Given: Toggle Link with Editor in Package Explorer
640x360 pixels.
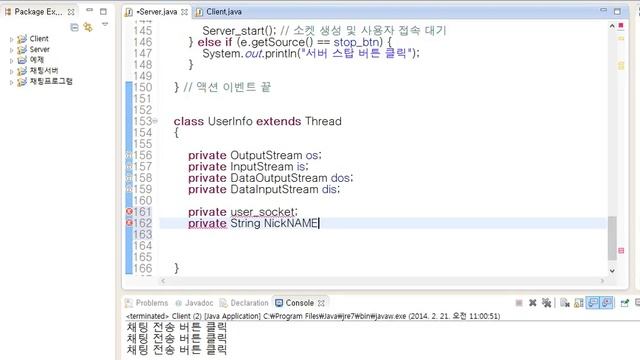Looking at the screenshot, I should (x=88, y=27).
